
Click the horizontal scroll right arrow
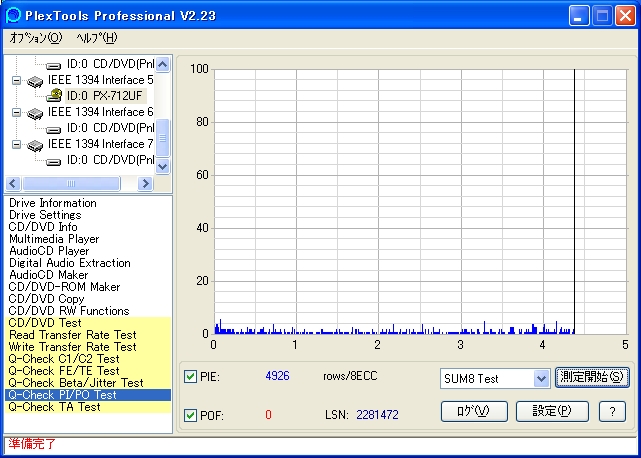pos(145,184)
